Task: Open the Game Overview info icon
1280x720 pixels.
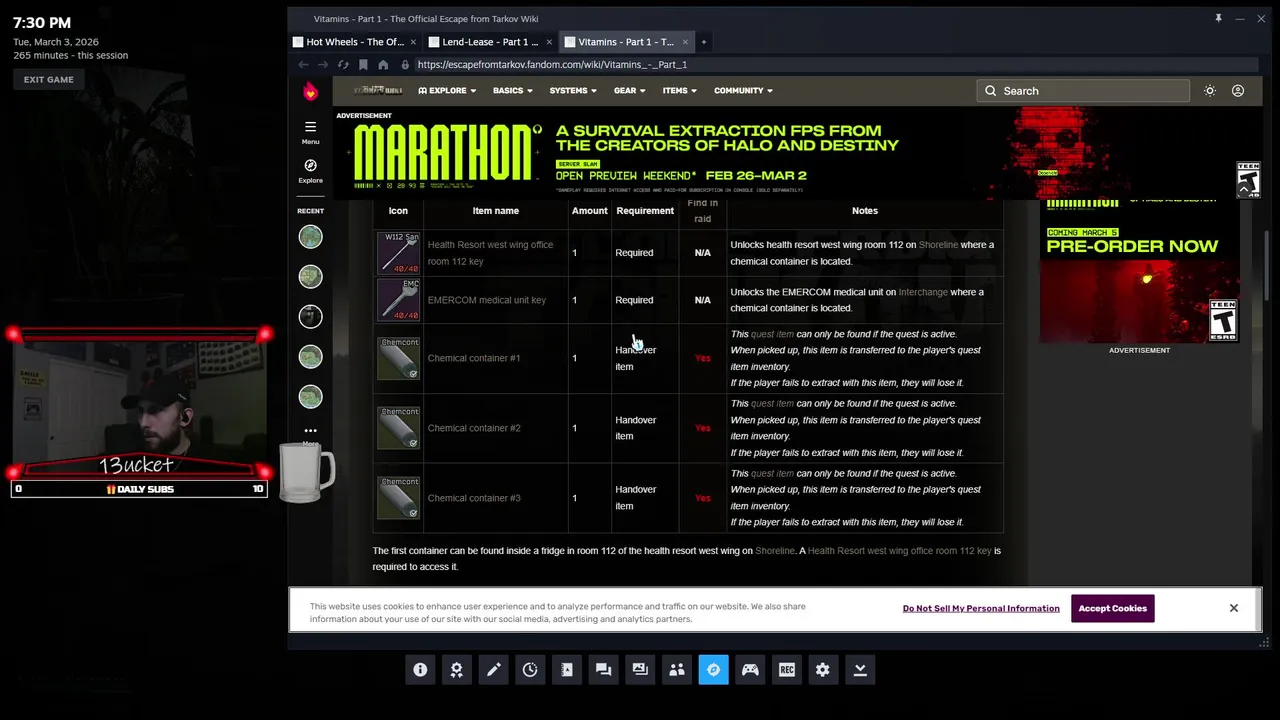Action: pyautogui.click(x=420, y=670)
